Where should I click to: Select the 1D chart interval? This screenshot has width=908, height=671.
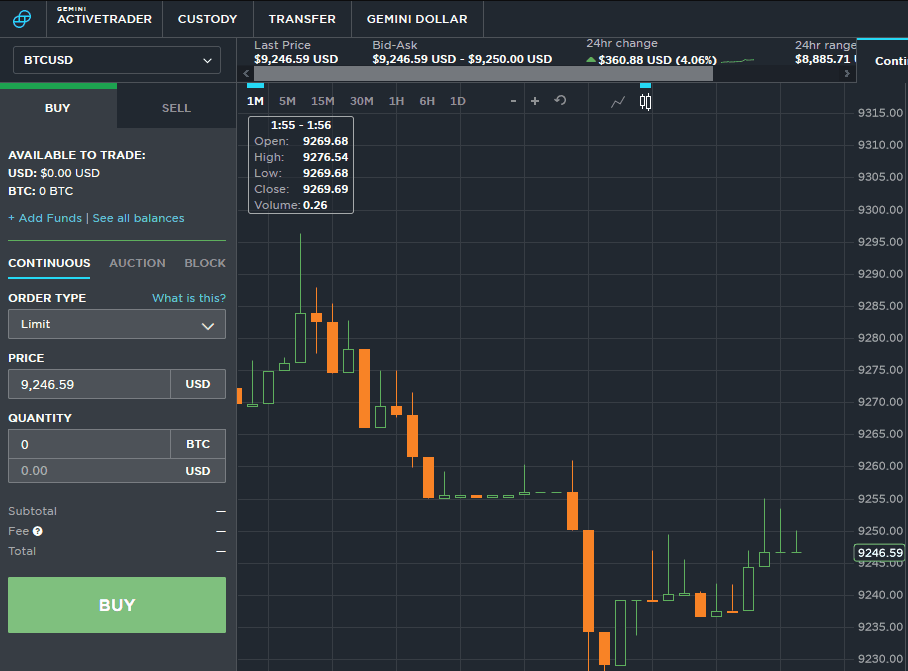[457, 101]
